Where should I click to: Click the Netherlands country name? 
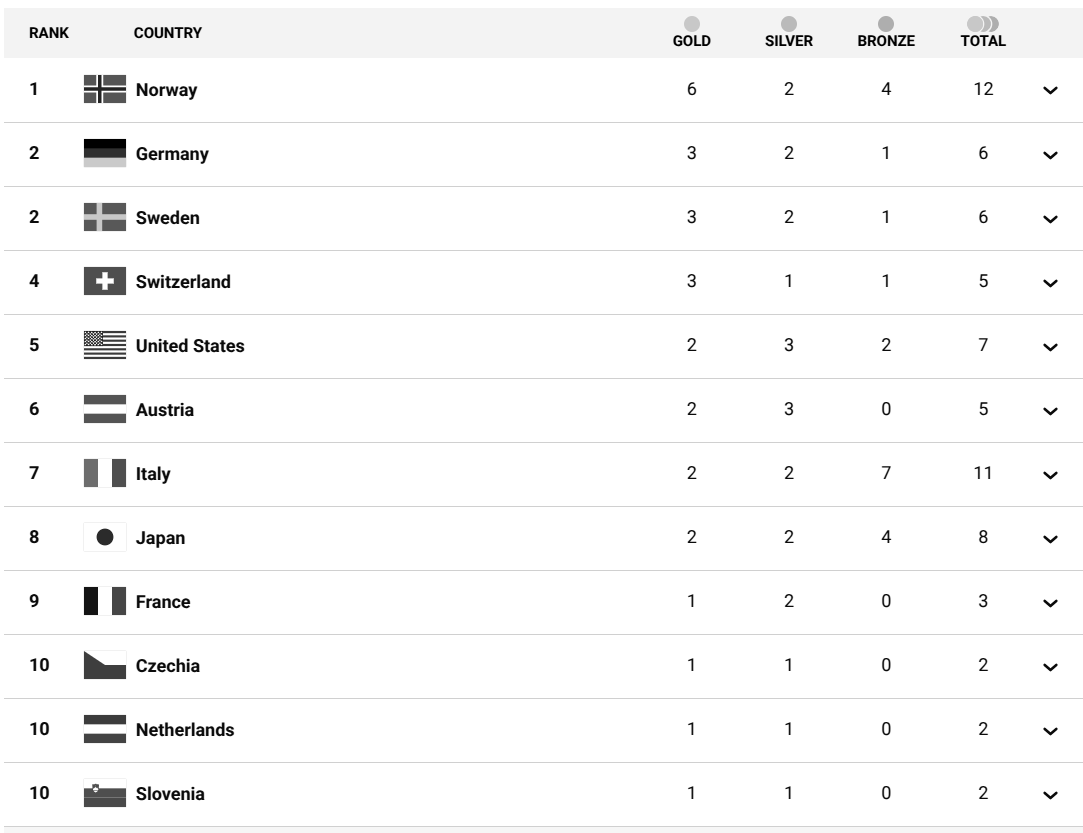pyautogui.click(x=185, y=730)
